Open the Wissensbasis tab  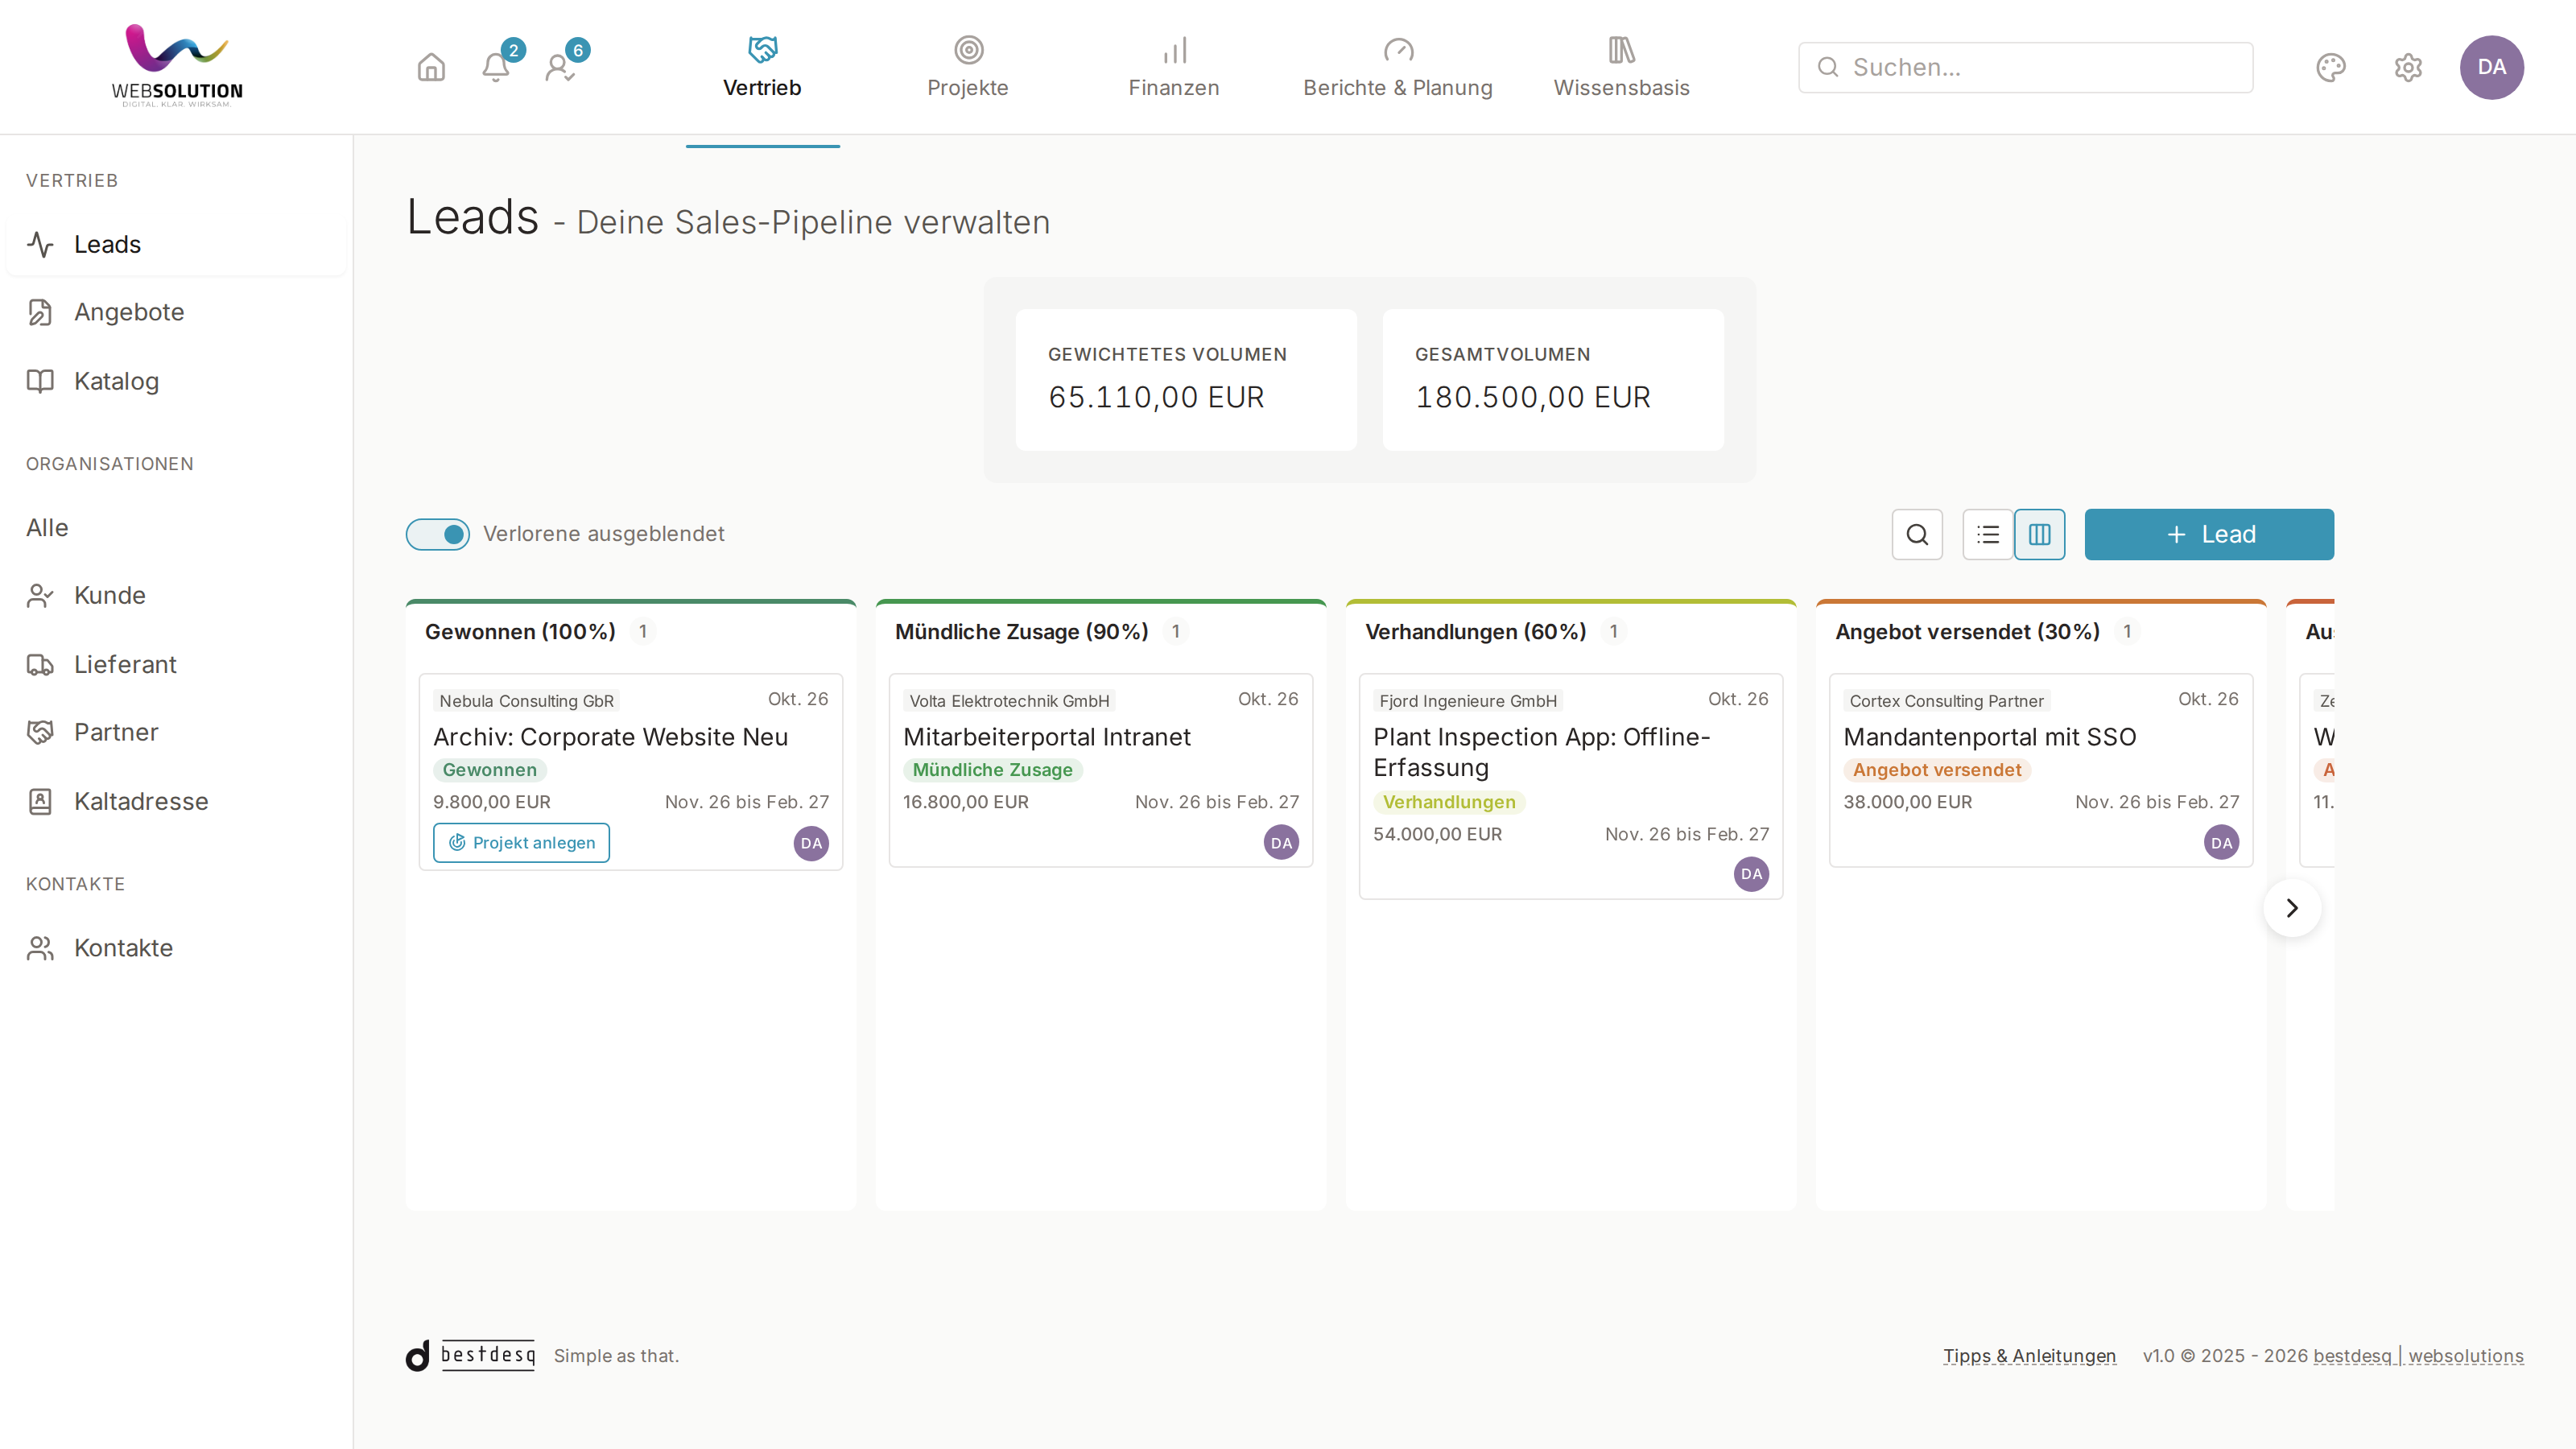point(1621,67)
